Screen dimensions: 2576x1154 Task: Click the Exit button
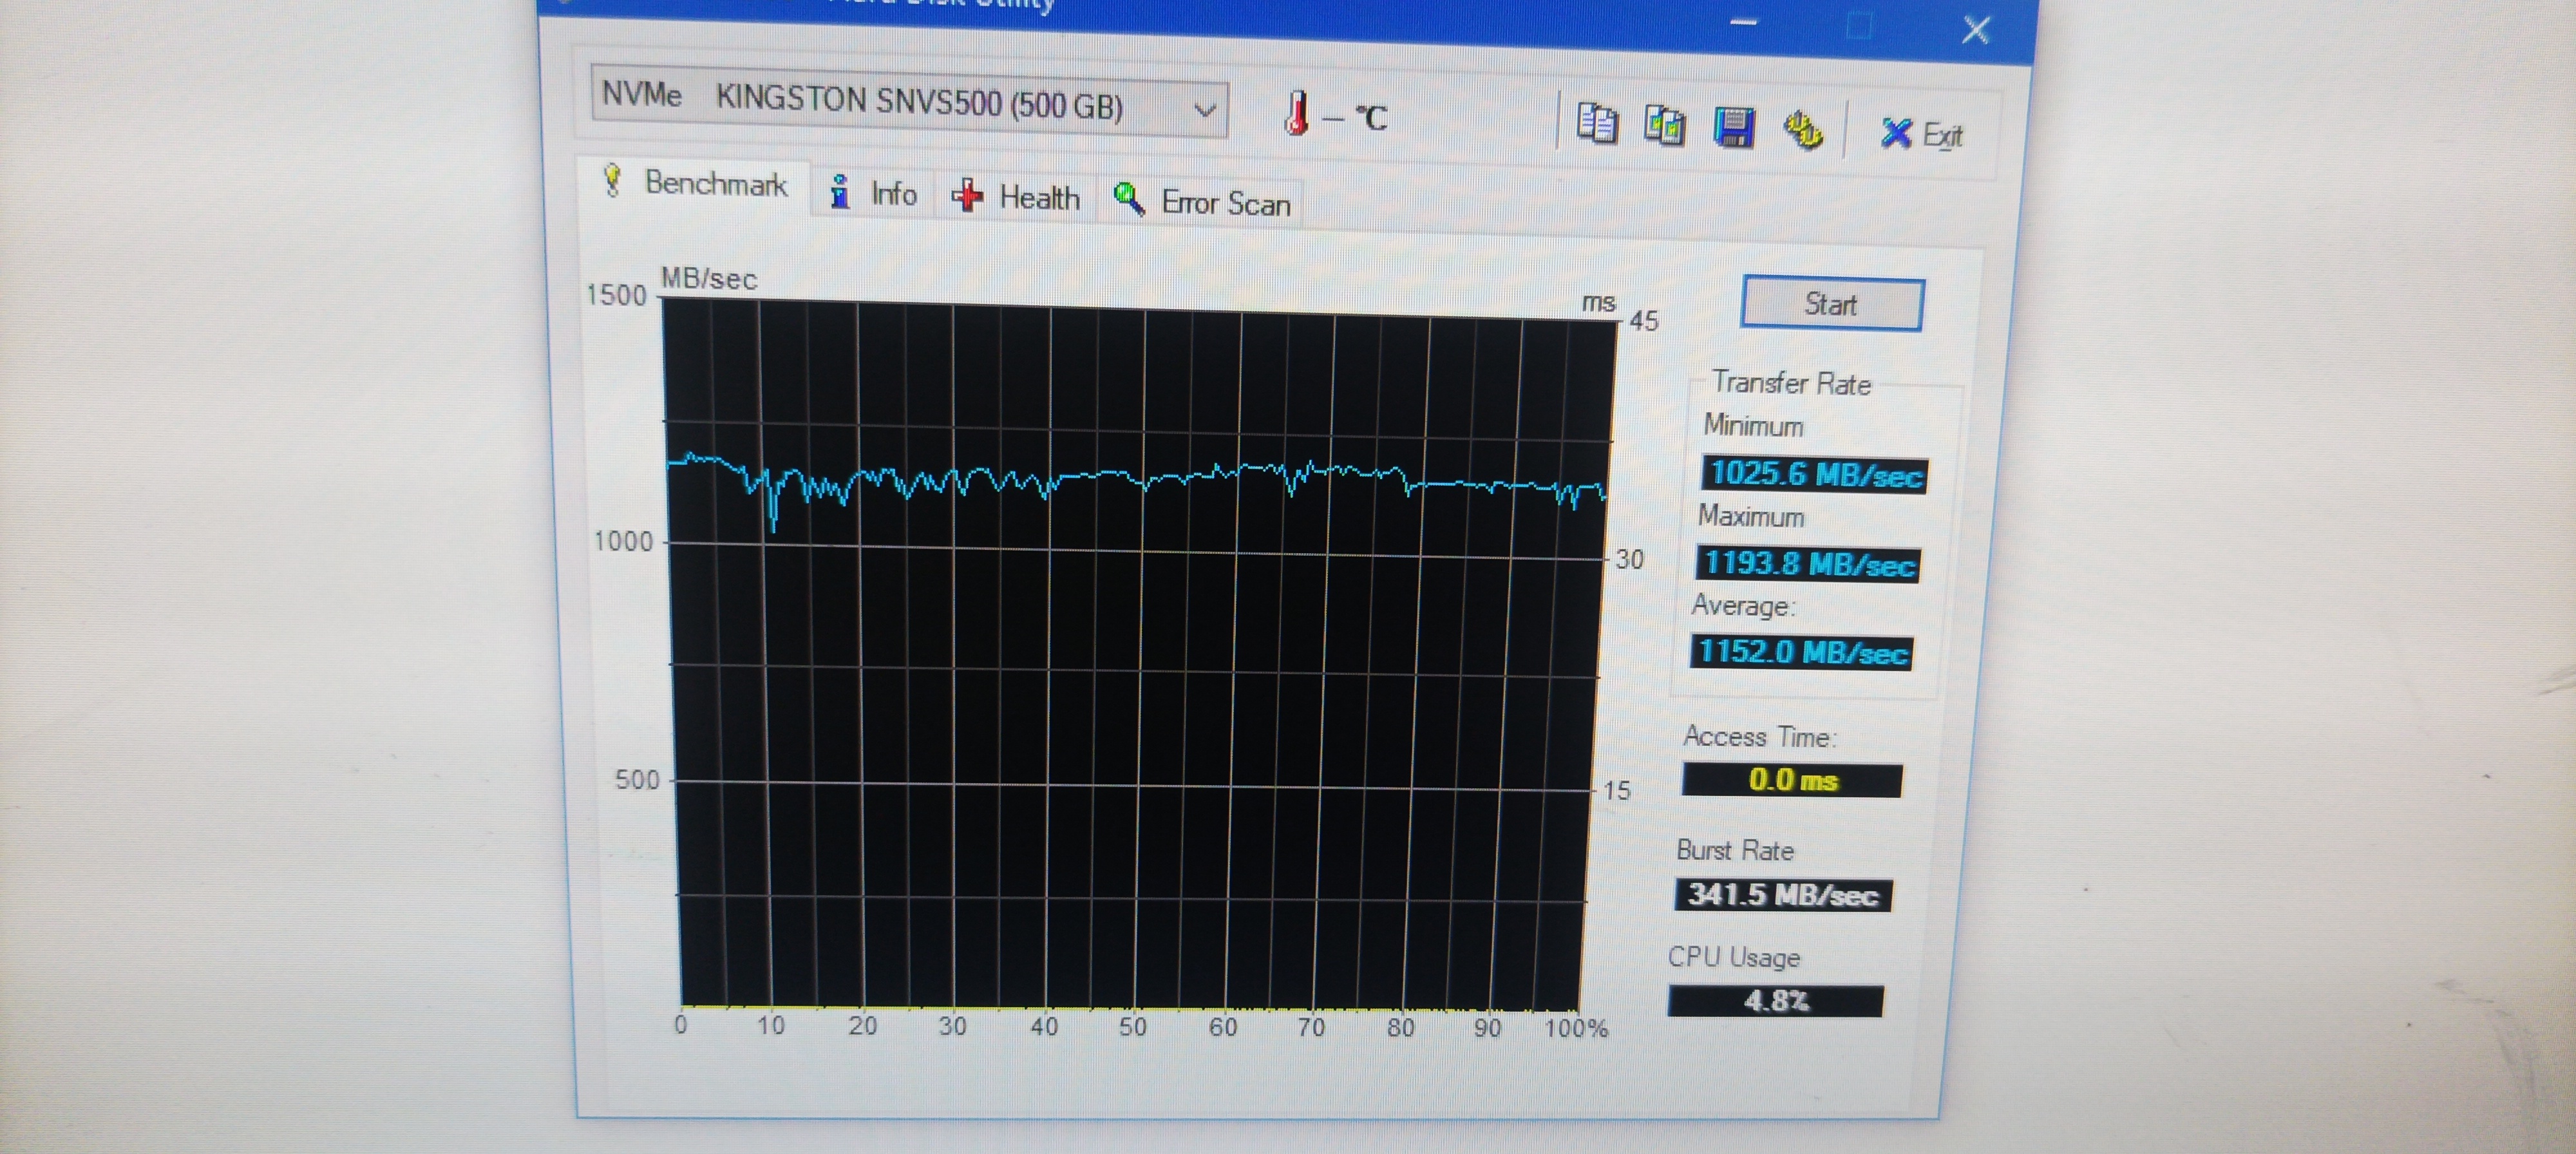[x=1922, y=134]
